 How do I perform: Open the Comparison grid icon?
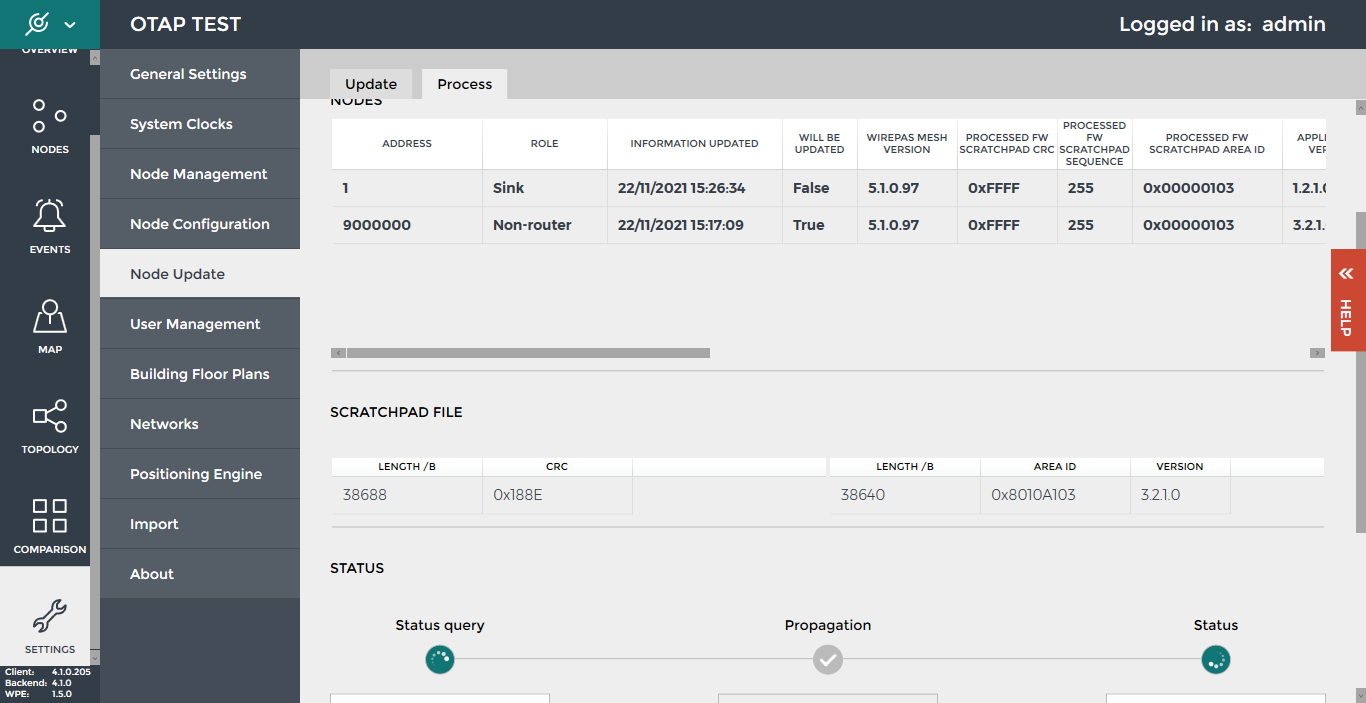(x=49, y=516)
